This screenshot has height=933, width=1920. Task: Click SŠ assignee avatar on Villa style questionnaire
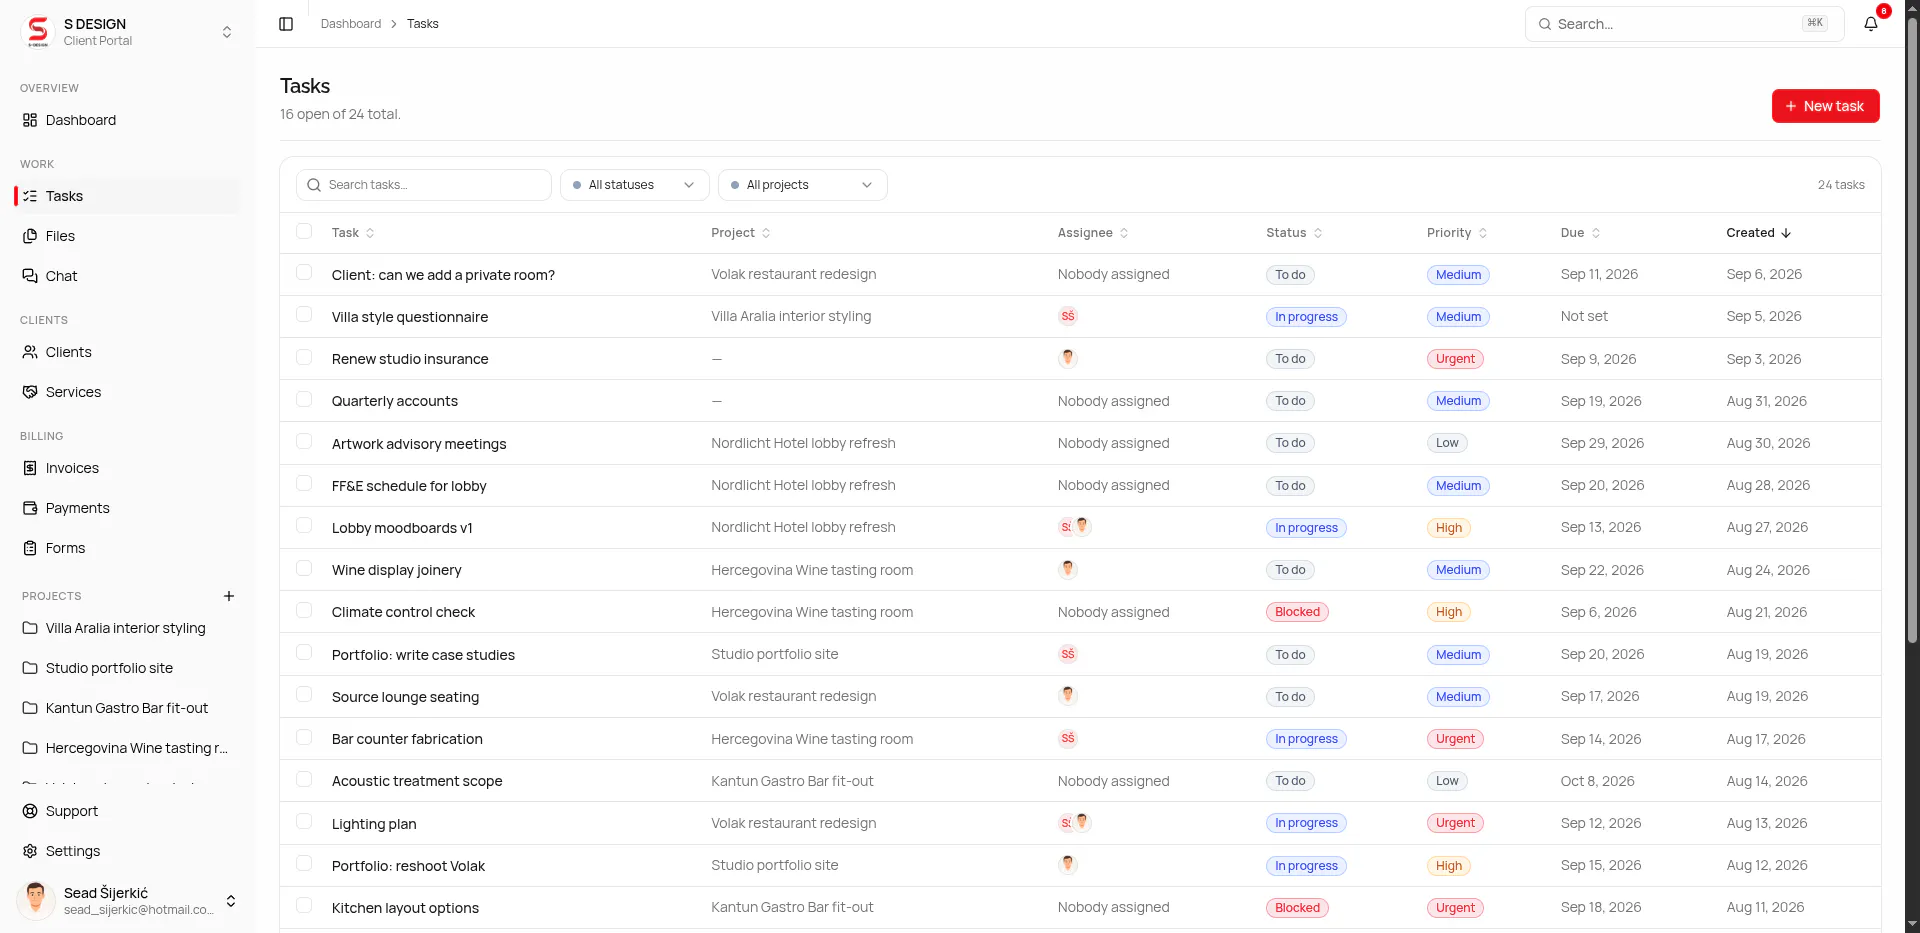[1068, 316]
